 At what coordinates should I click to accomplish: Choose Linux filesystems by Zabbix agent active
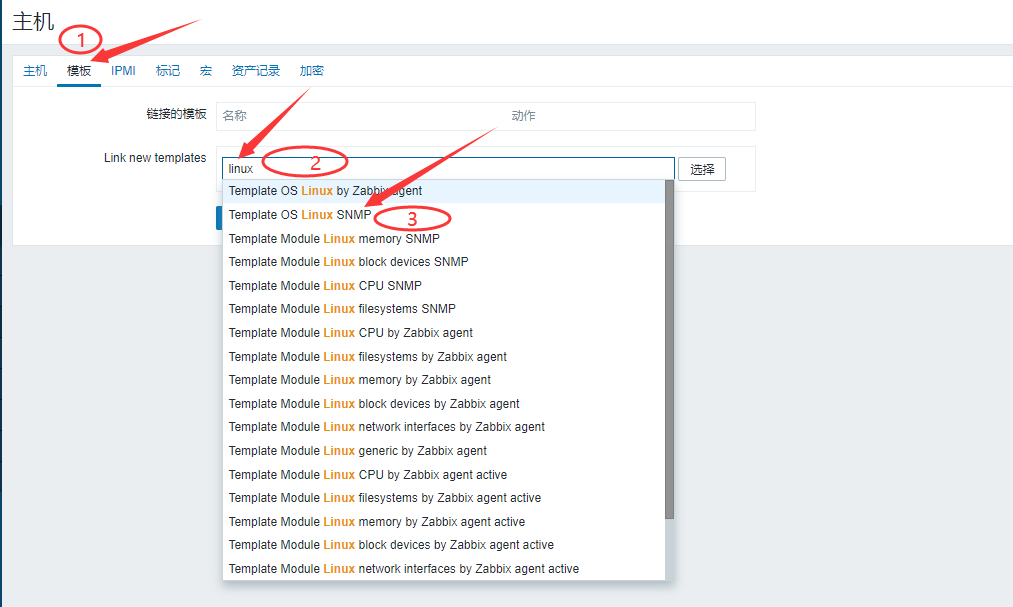point(444,499)
